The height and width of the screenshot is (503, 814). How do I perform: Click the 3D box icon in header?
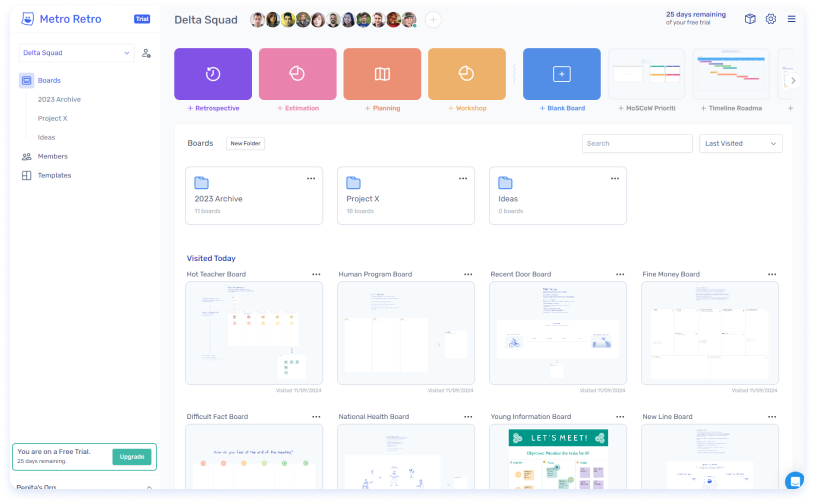click(x=750, y=19)
